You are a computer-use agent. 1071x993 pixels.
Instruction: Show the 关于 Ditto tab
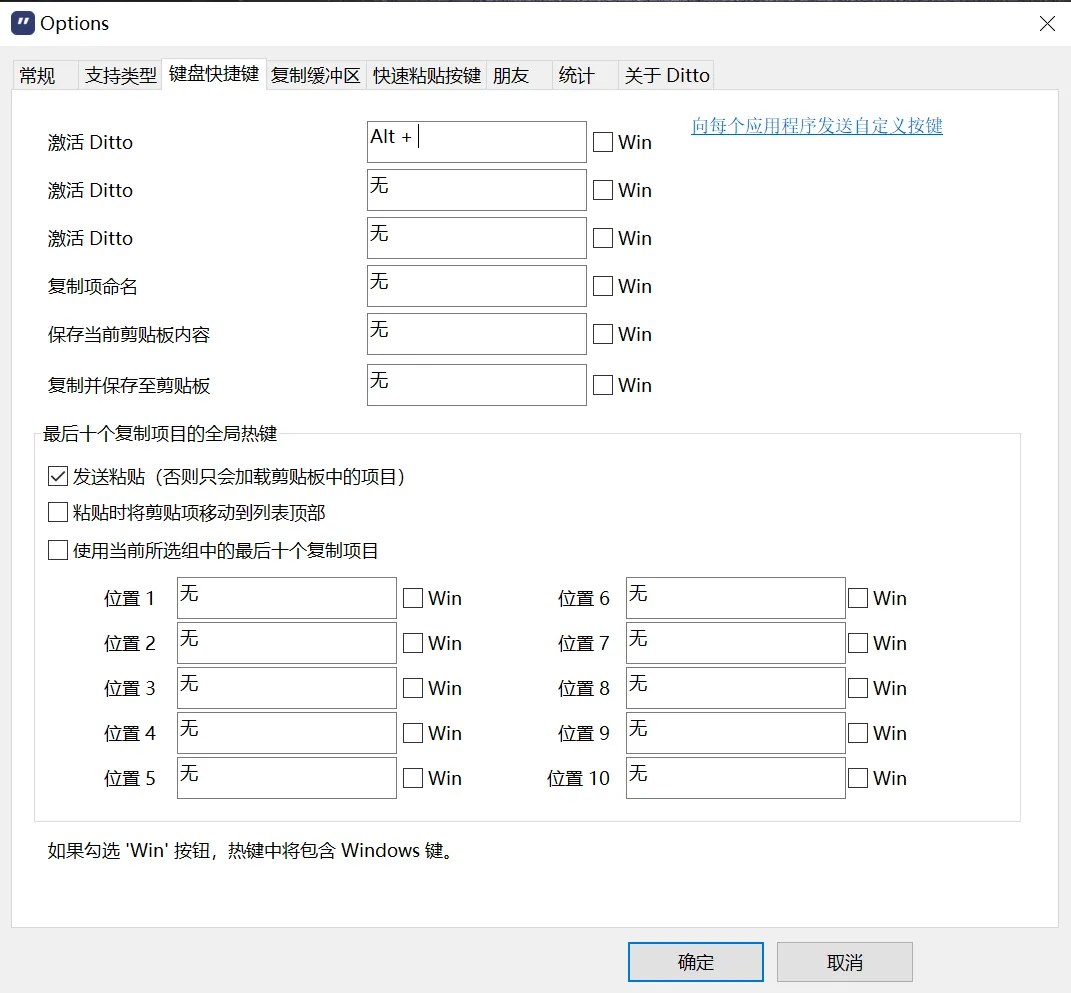[667, 75]
